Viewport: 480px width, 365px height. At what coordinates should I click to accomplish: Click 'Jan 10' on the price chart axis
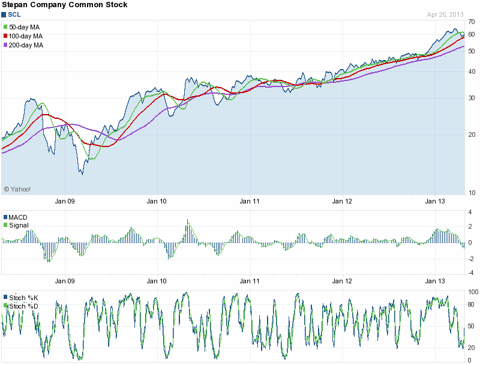pos(157,201)
